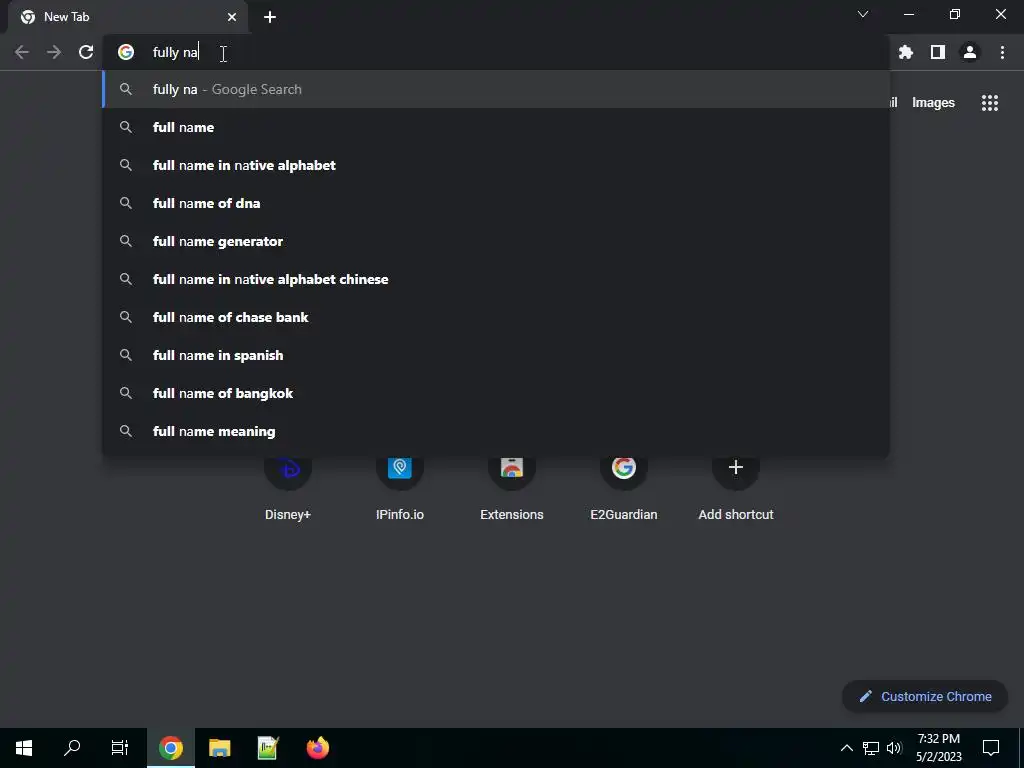The image size is (1024, 768).
Task: Open File Explorer from taskbar
Action: (x=219, y=748)
